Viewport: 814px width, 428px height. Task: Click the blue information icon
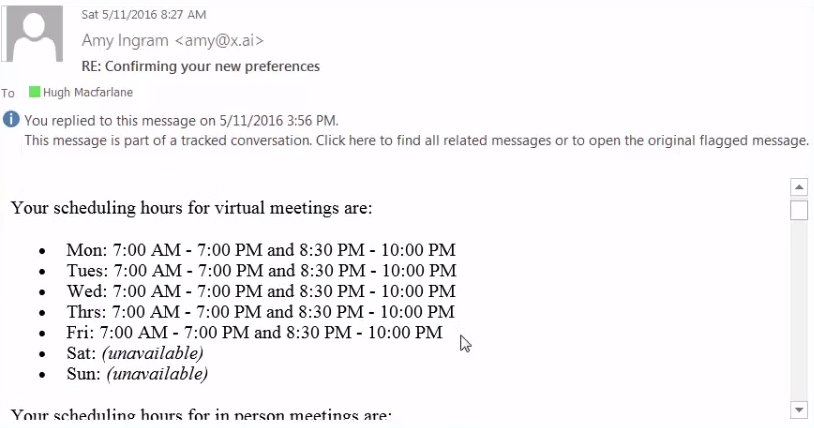[x=11, y=120]
